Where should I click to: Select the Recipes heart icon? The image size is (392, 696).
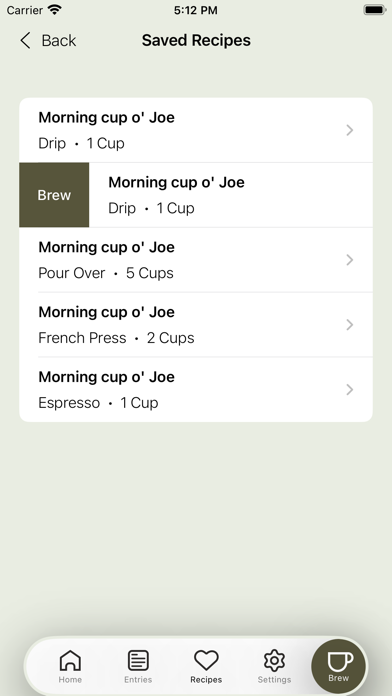[x=206, y=660]
